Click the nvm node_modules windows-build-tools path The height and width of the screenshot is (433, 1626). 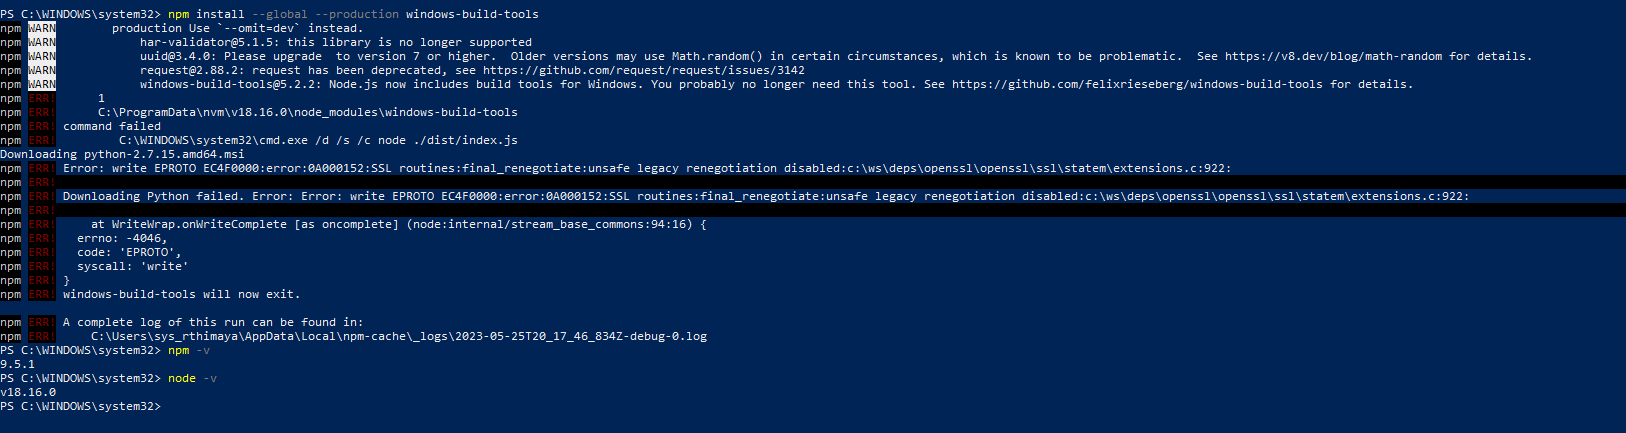click(308, 112)
